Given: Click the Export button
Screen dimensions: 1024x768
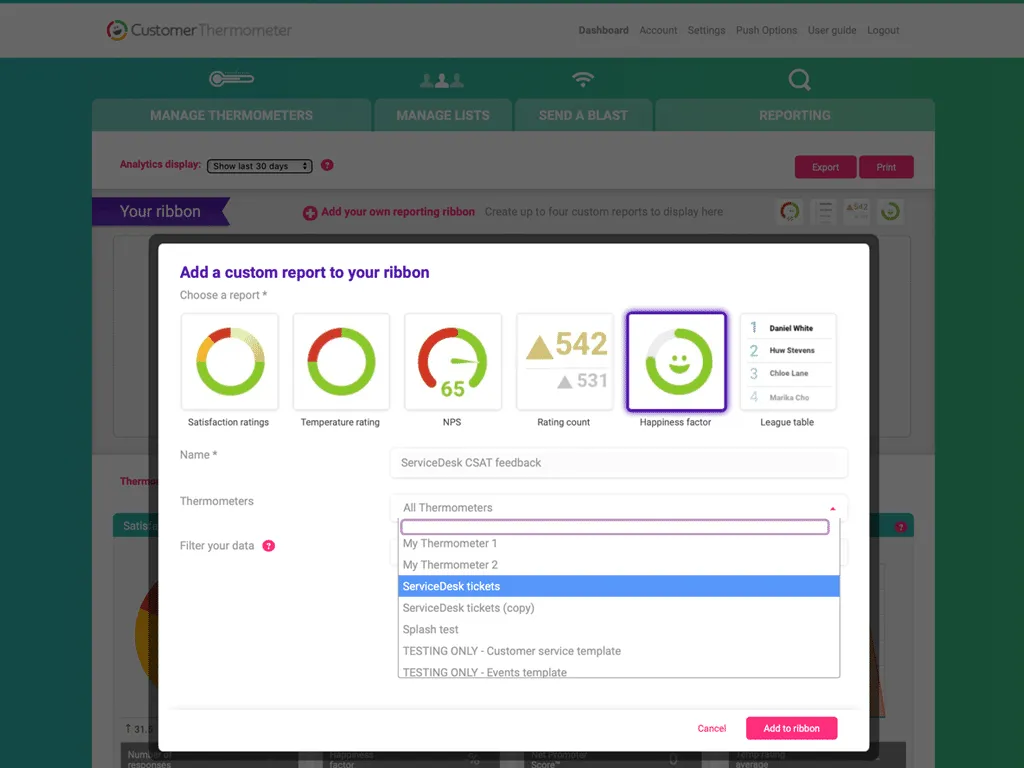Looking at the screenshot, I should 825,167.
